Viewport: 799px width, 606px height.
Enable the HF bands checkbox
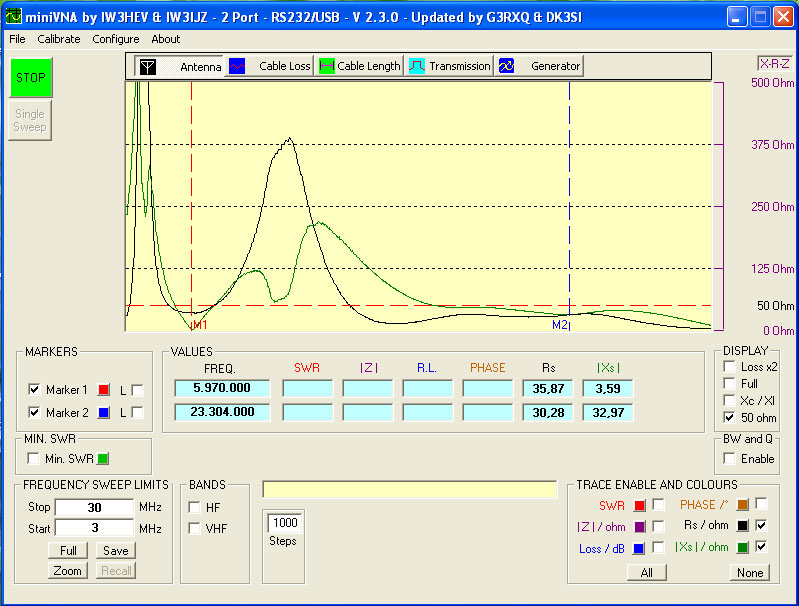(x=194, y=508)
